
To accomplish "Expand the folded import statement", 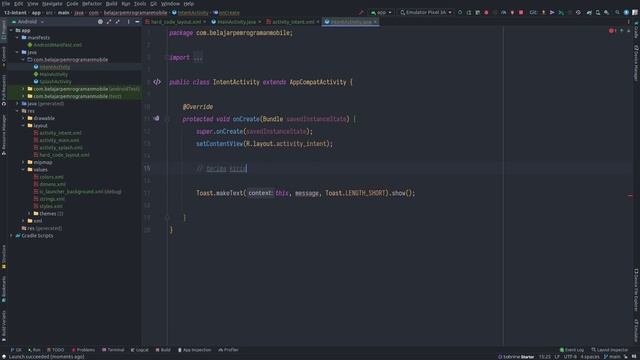I will pos(198,58).
